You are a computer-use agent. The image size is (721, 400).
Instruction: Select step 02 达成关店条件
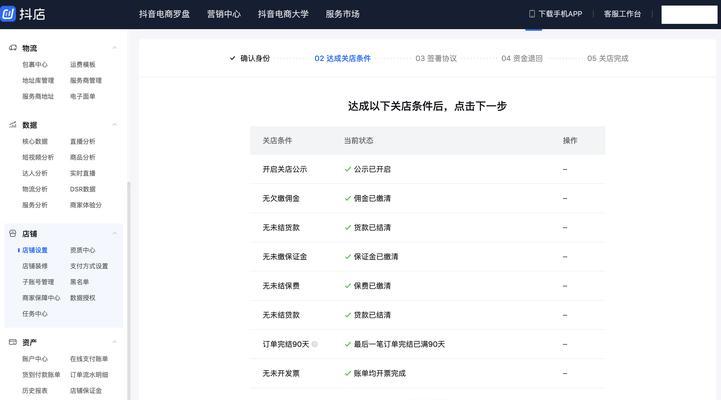pos(343,58)
